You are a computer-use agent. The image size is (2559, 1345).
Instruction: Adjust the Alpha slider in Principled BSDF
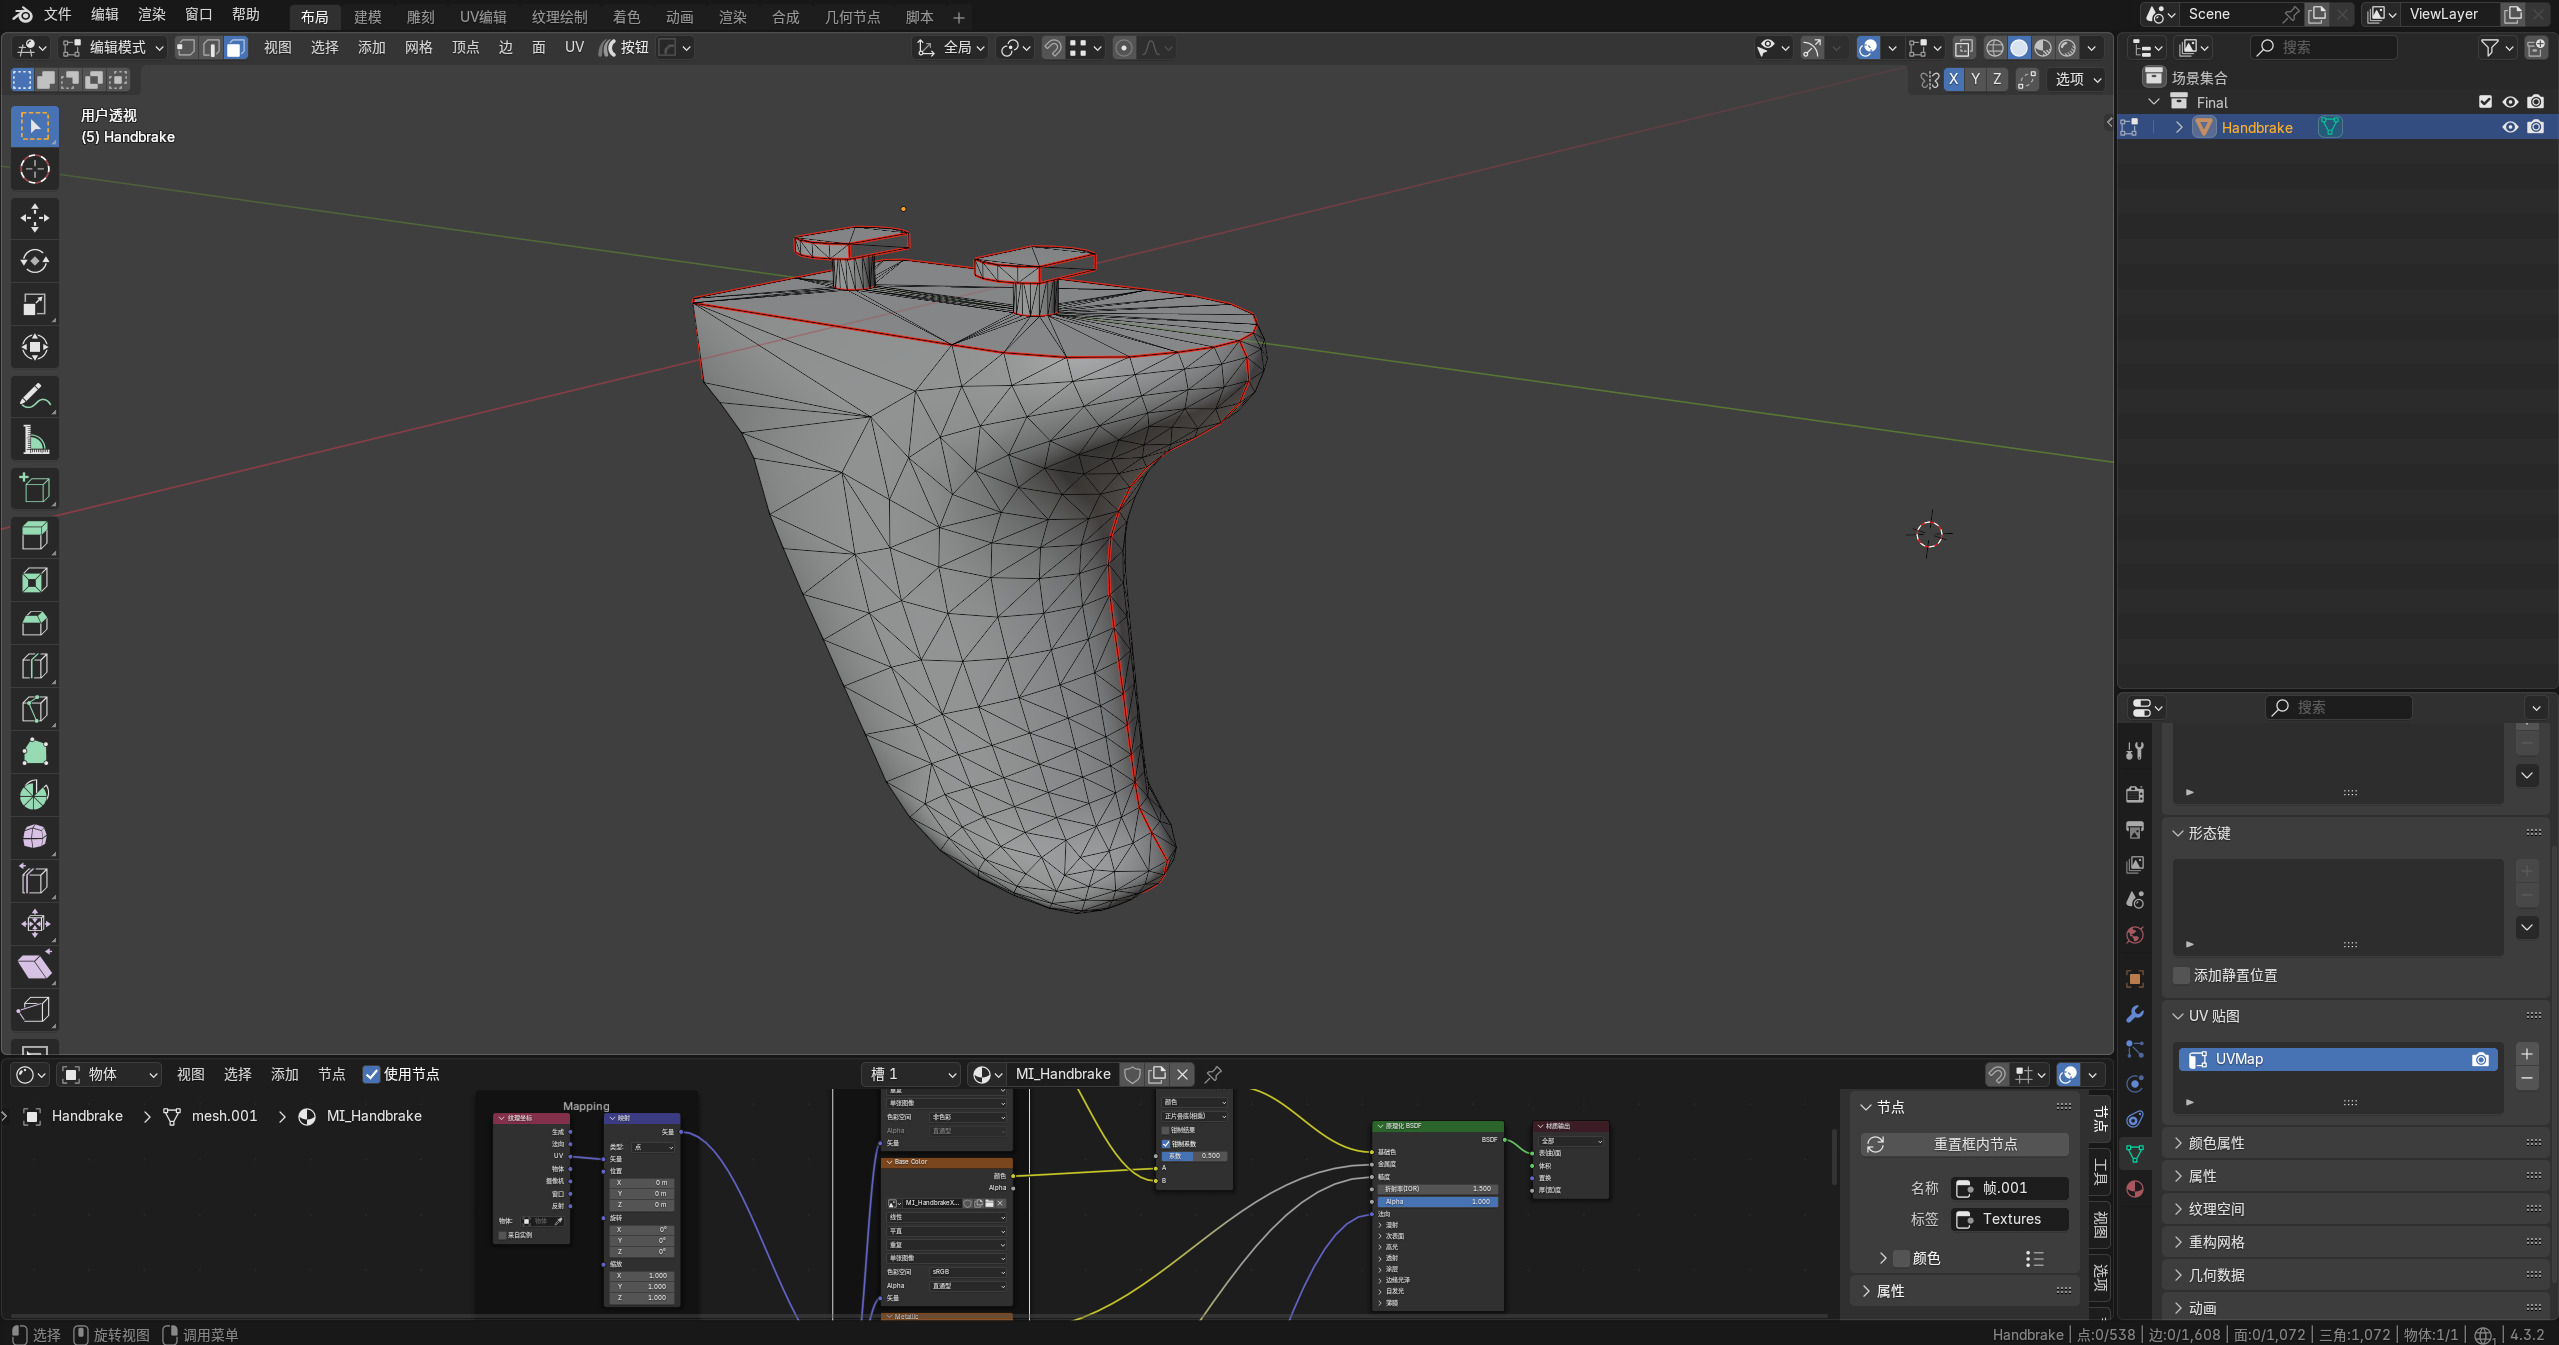click(x=1437, y=1201)
